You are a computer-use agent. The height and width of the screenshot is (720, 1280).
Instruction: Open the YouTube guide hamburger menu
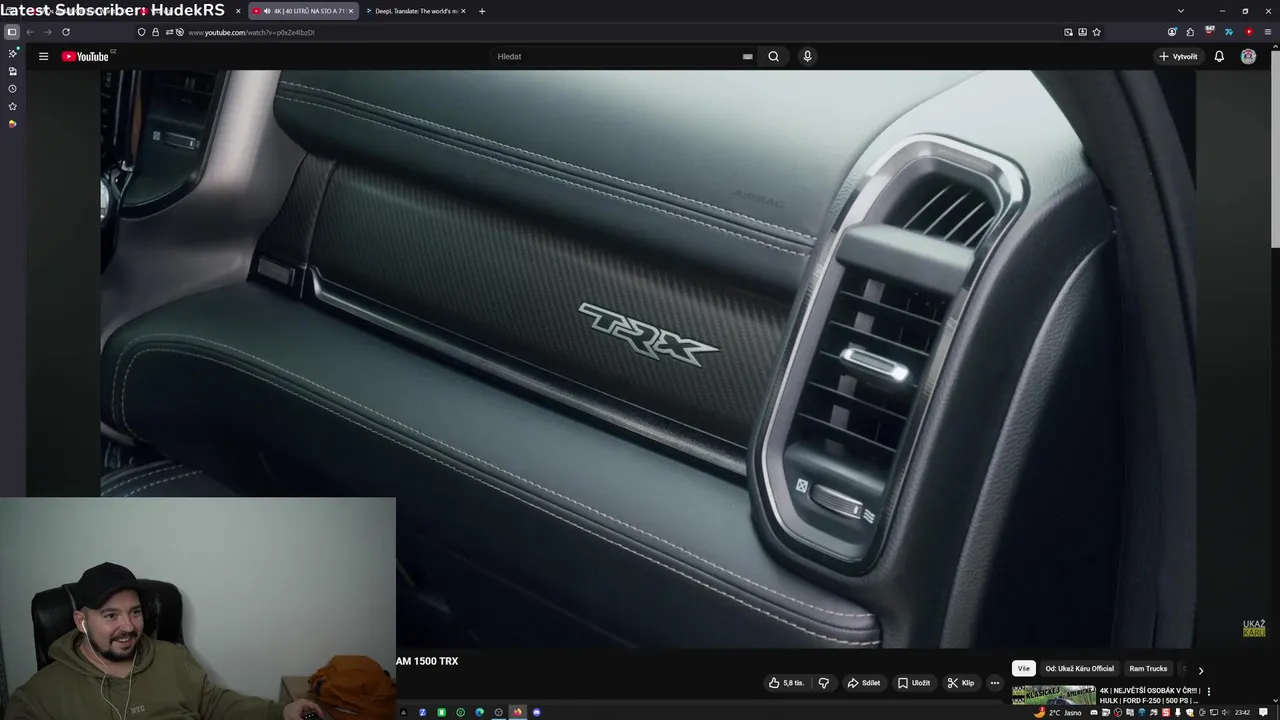click(x=43, y=56)
